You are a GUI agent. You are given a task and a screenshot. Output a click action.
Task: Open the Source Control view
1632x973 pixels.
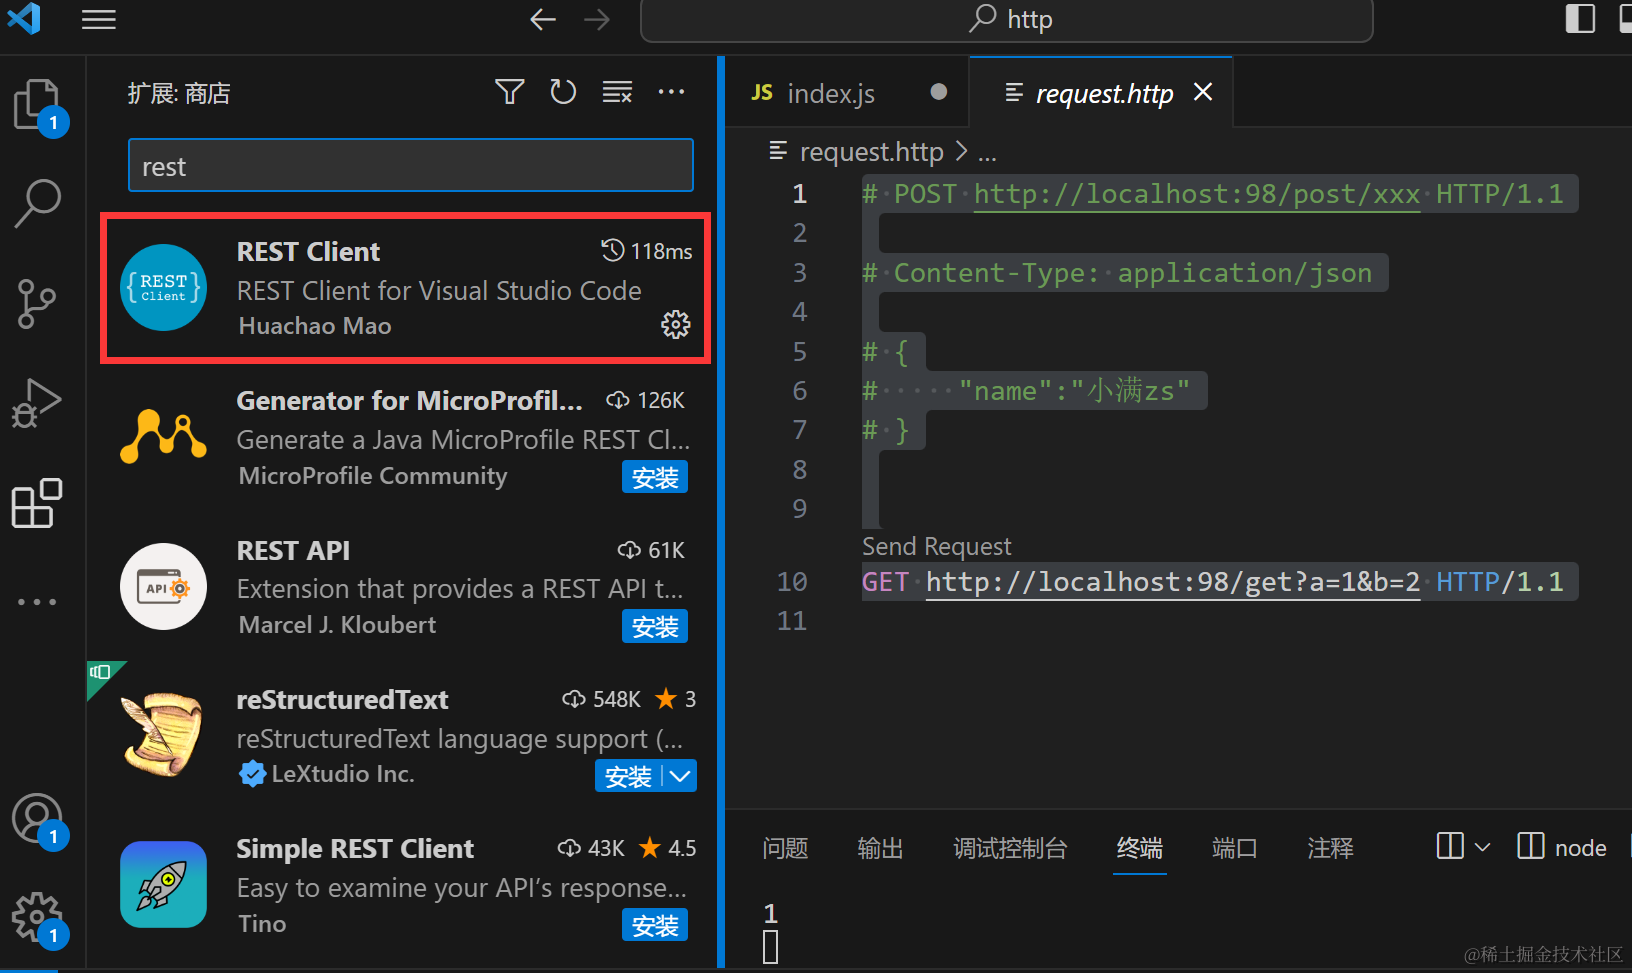coord(38,304)
